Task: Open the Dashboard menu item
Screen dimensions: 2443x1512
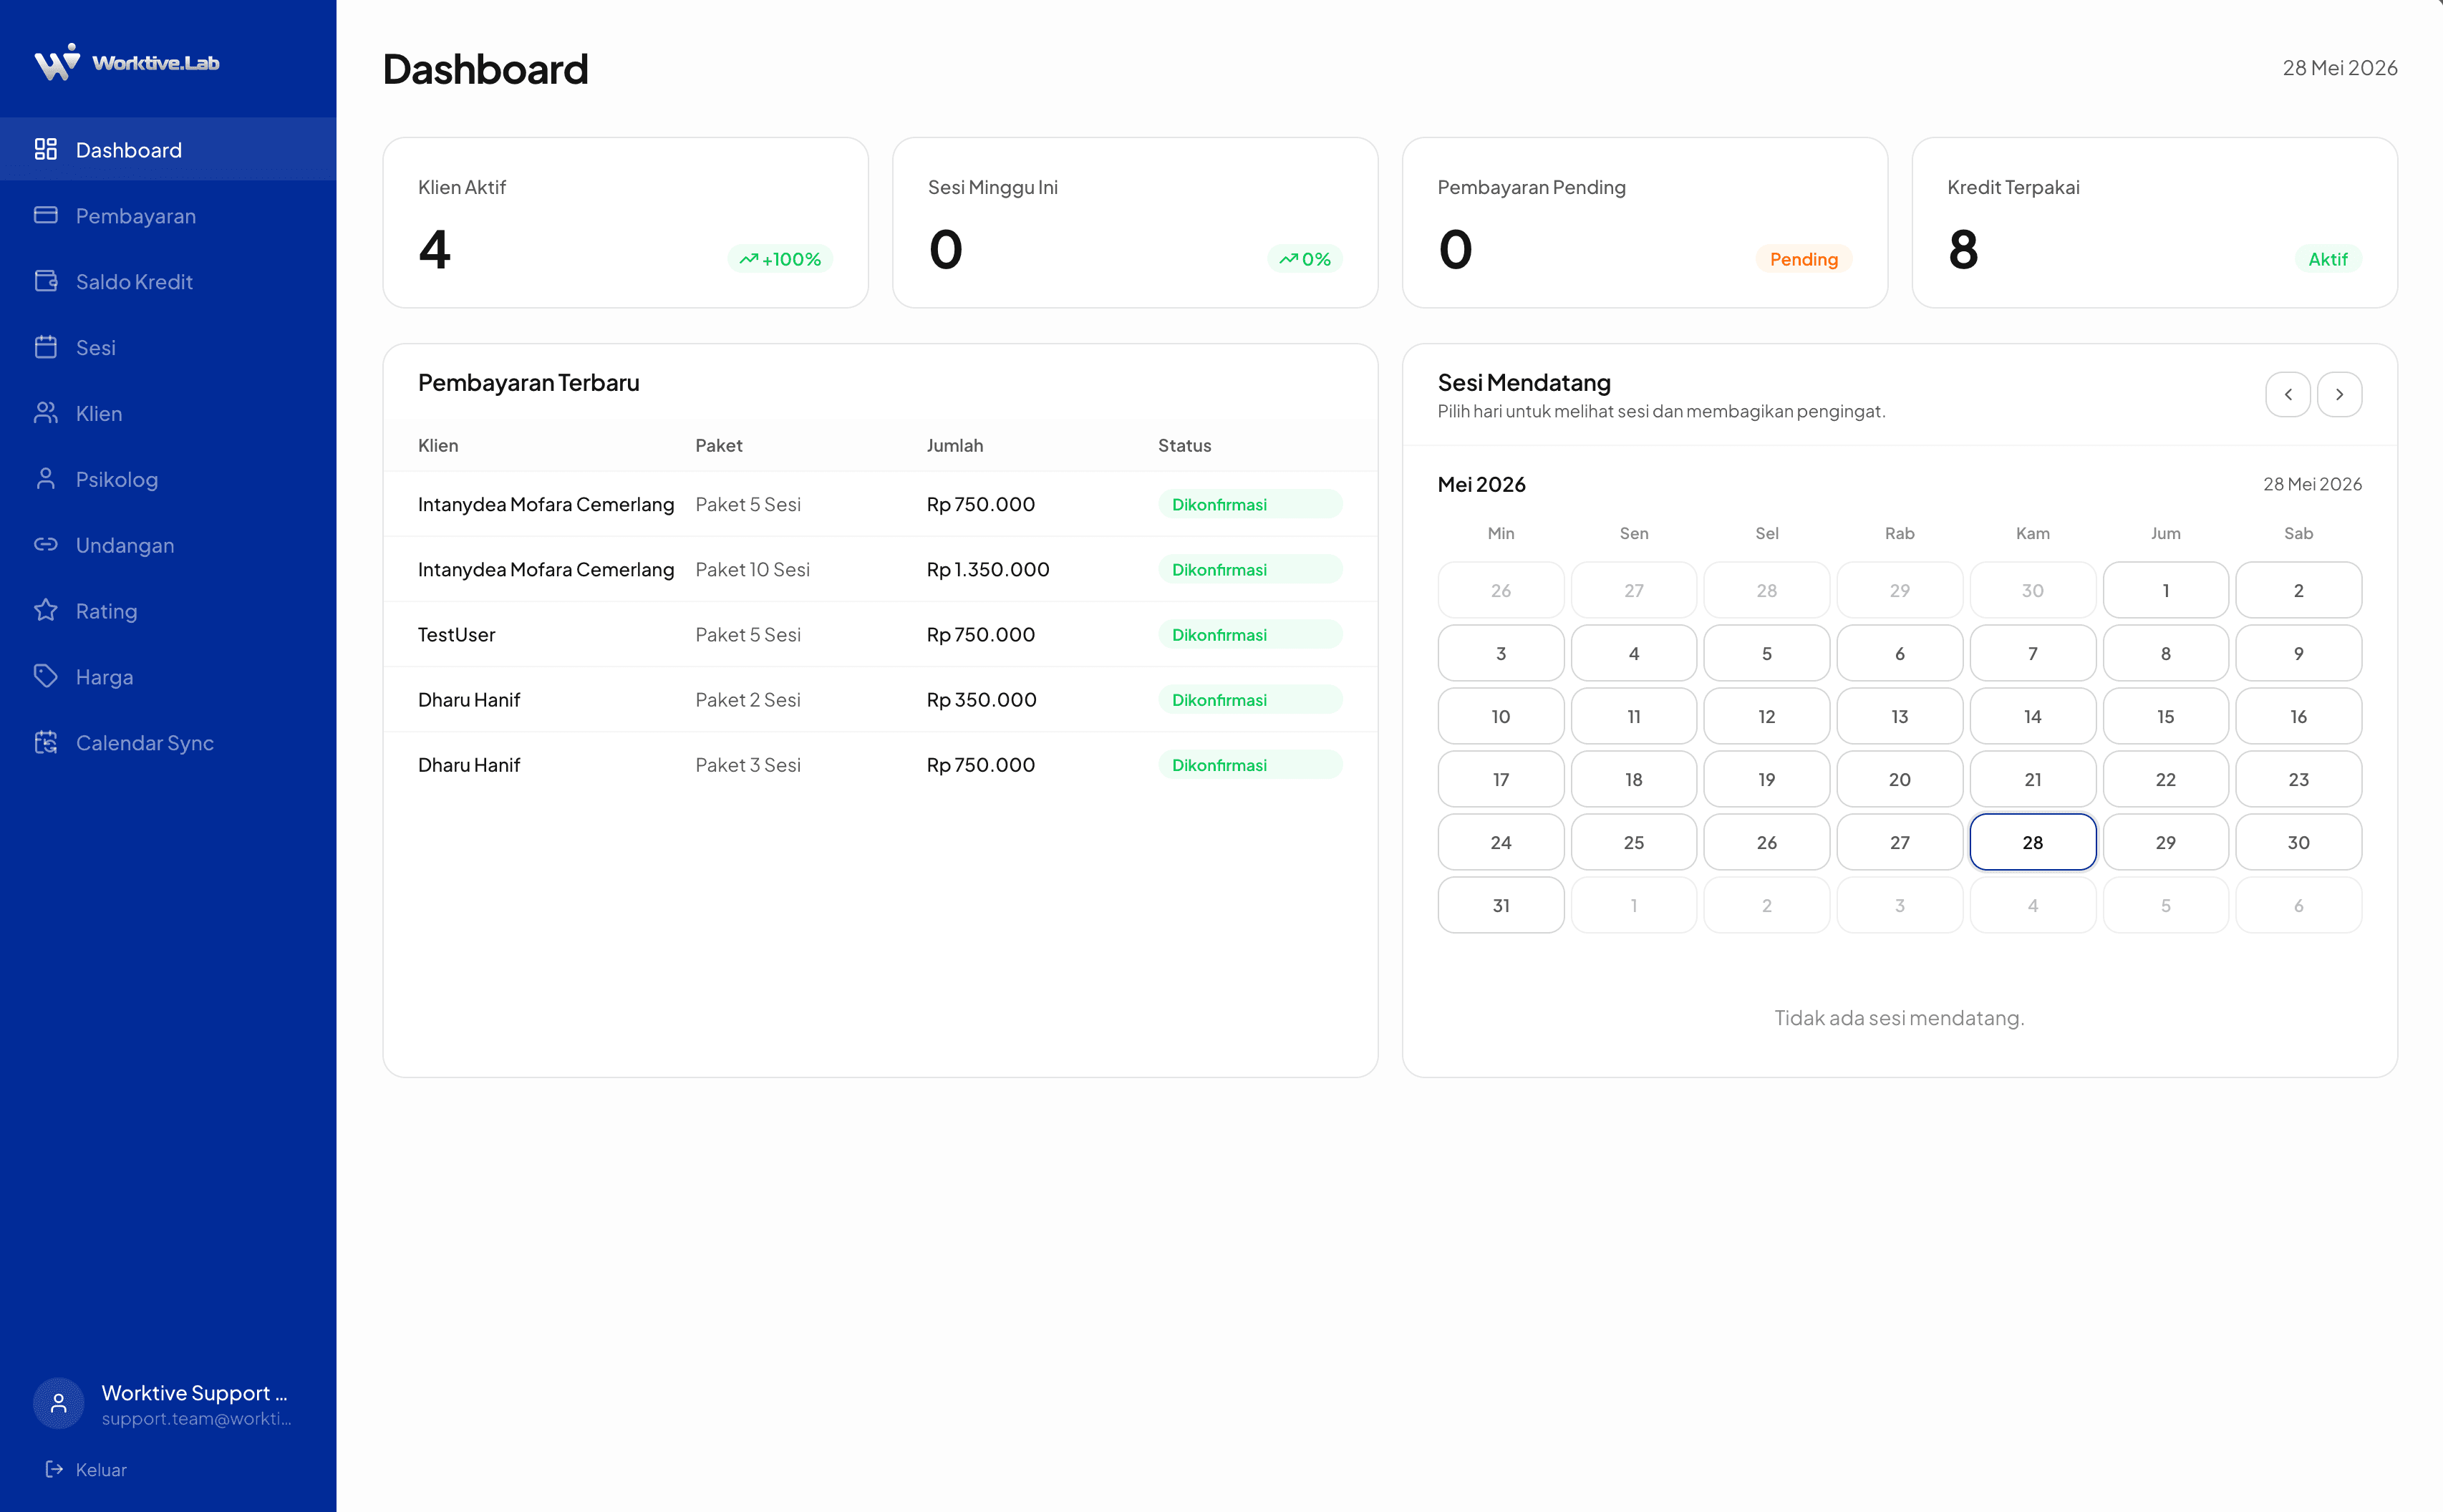Action: coord(168,149)
